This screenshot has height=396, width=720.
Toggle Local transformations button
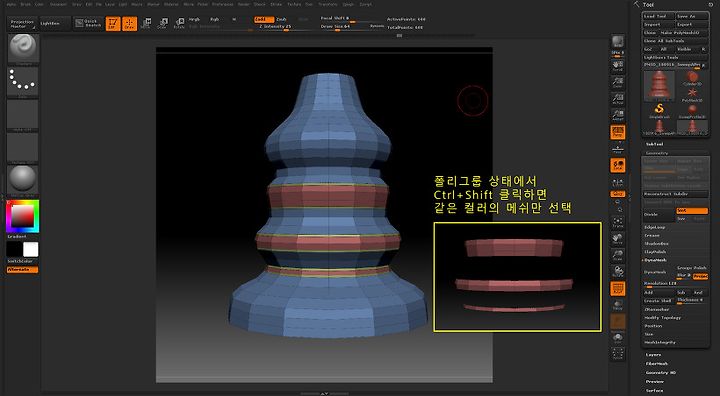618,165
